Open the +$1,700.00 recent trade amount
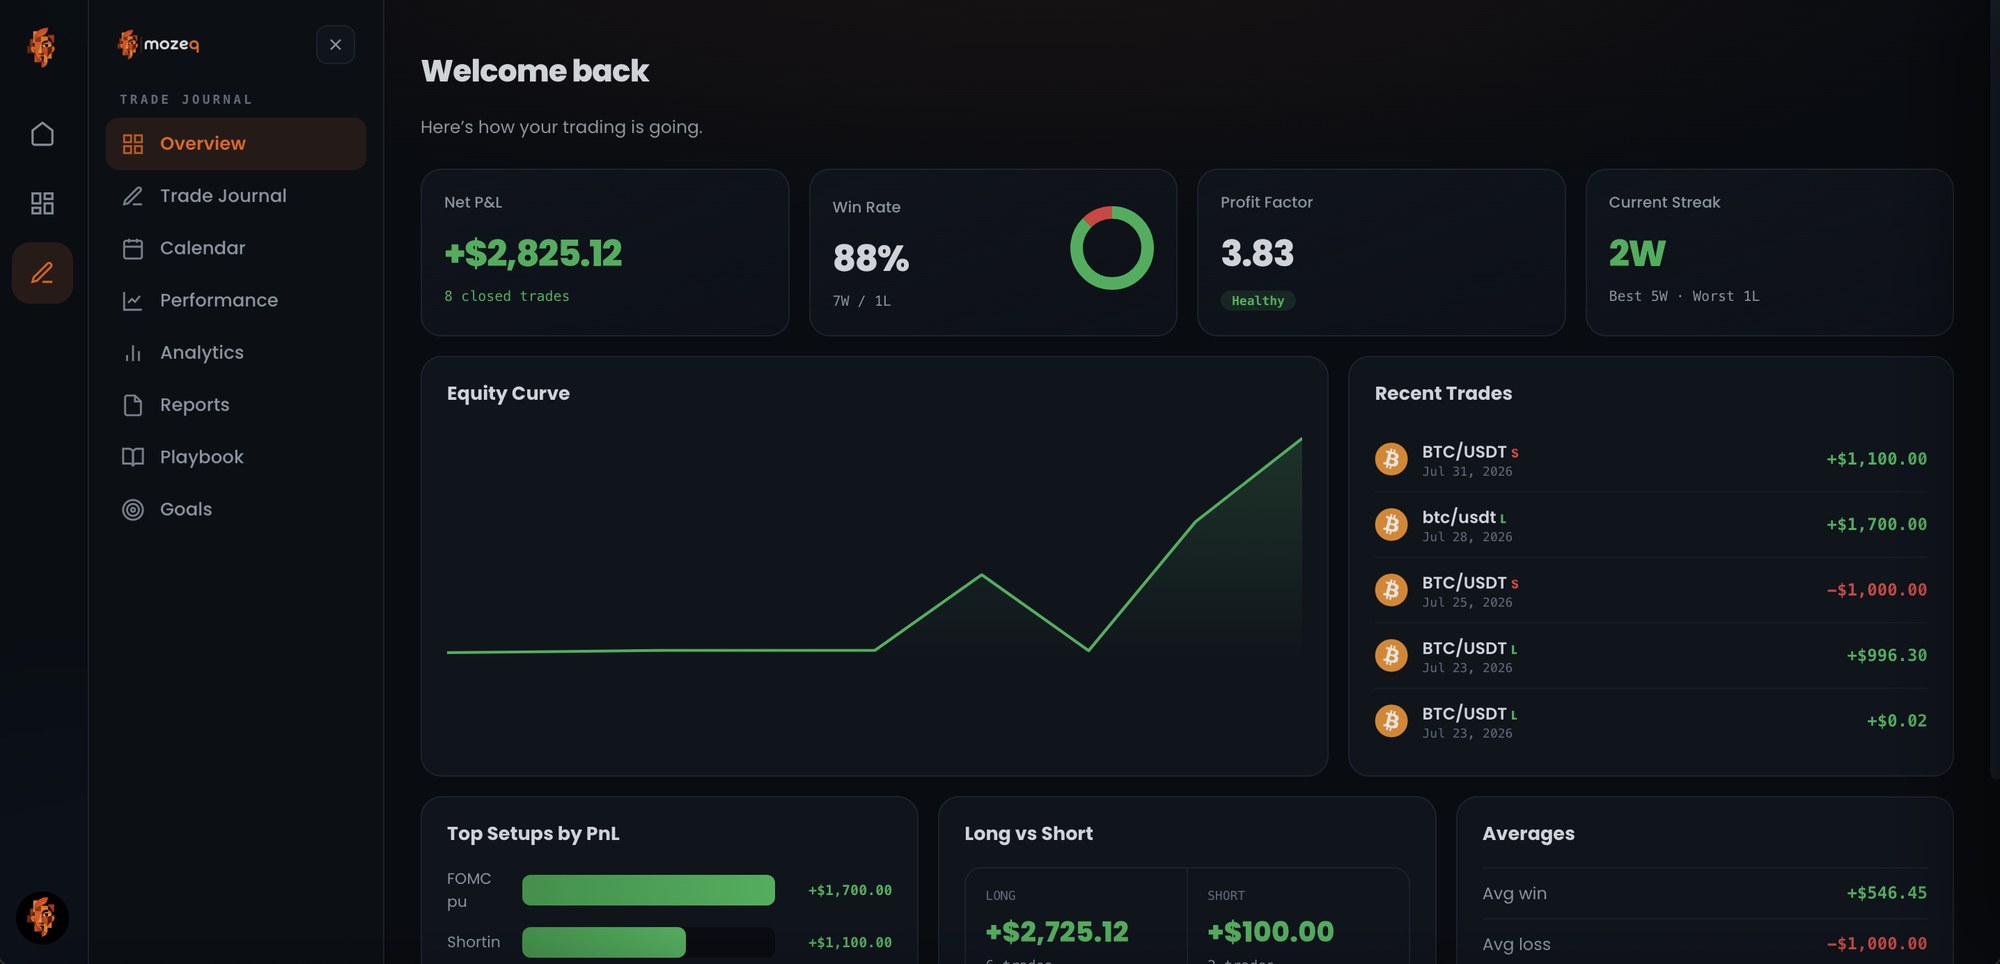 point(1876,524)
